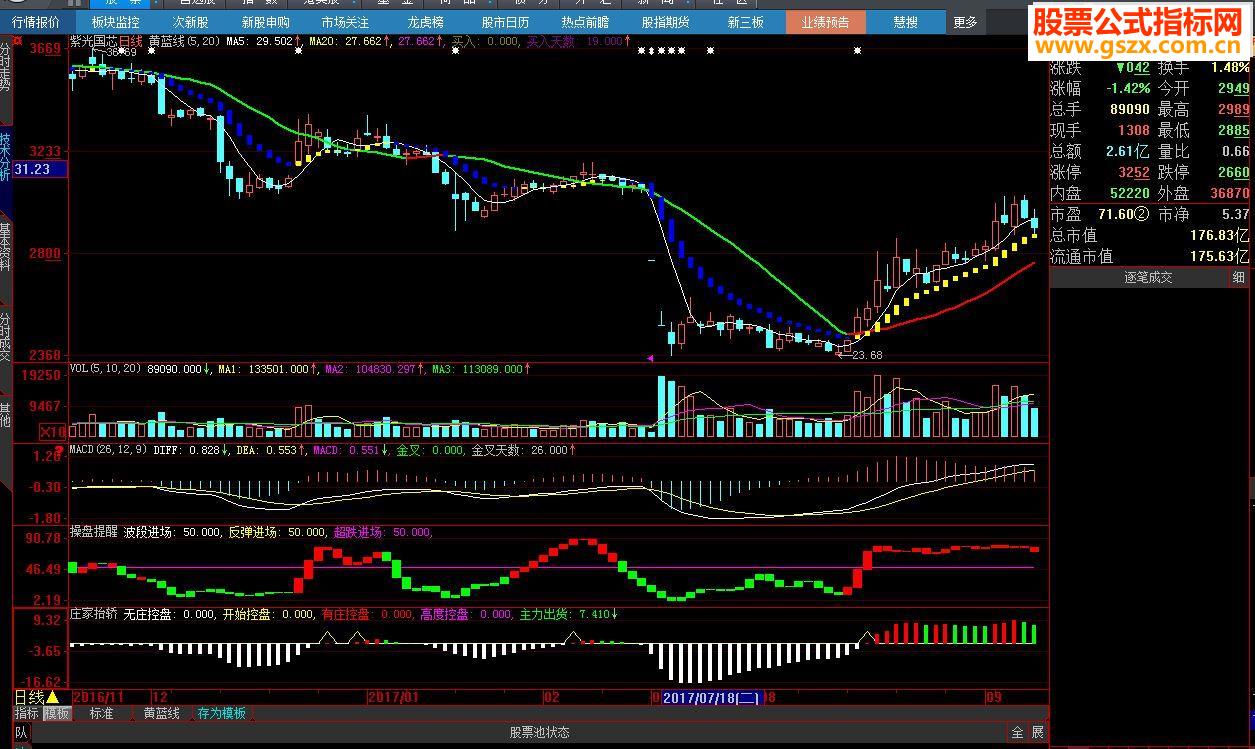This screenshot has height=749, width=1255.
Task: Switch to 板块监控 tab
Action: click(115, 22)
